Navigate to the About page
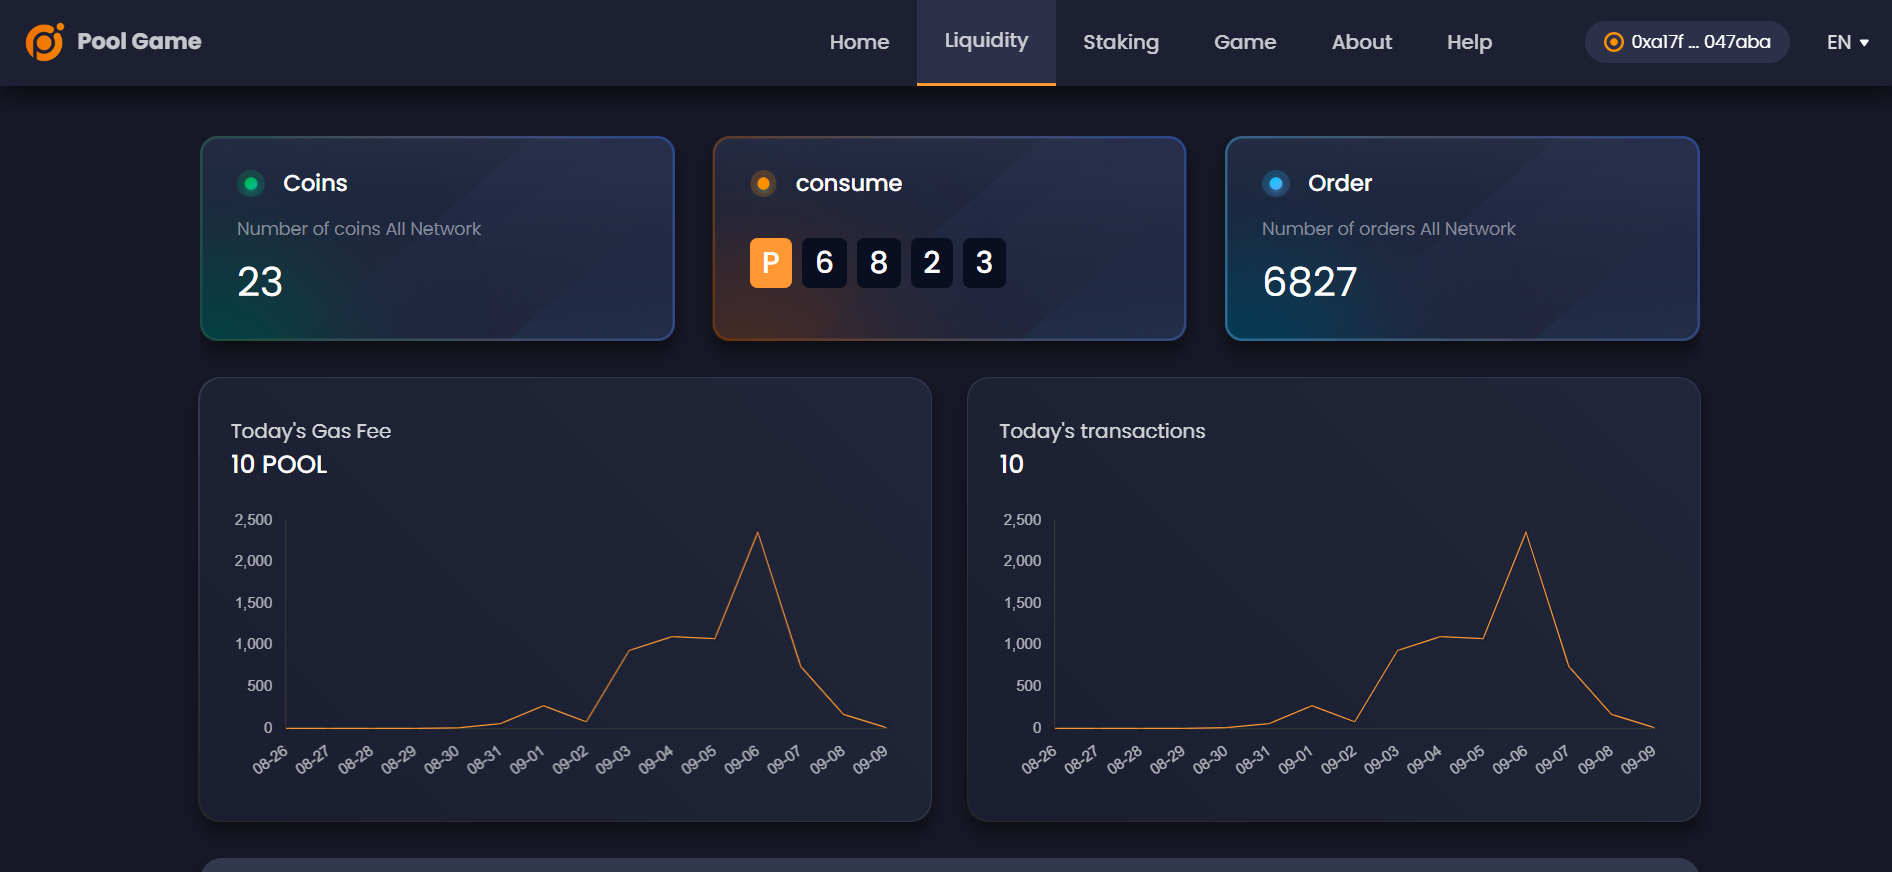Viewport: 1892px width, 872px height. coord(1361,42)
